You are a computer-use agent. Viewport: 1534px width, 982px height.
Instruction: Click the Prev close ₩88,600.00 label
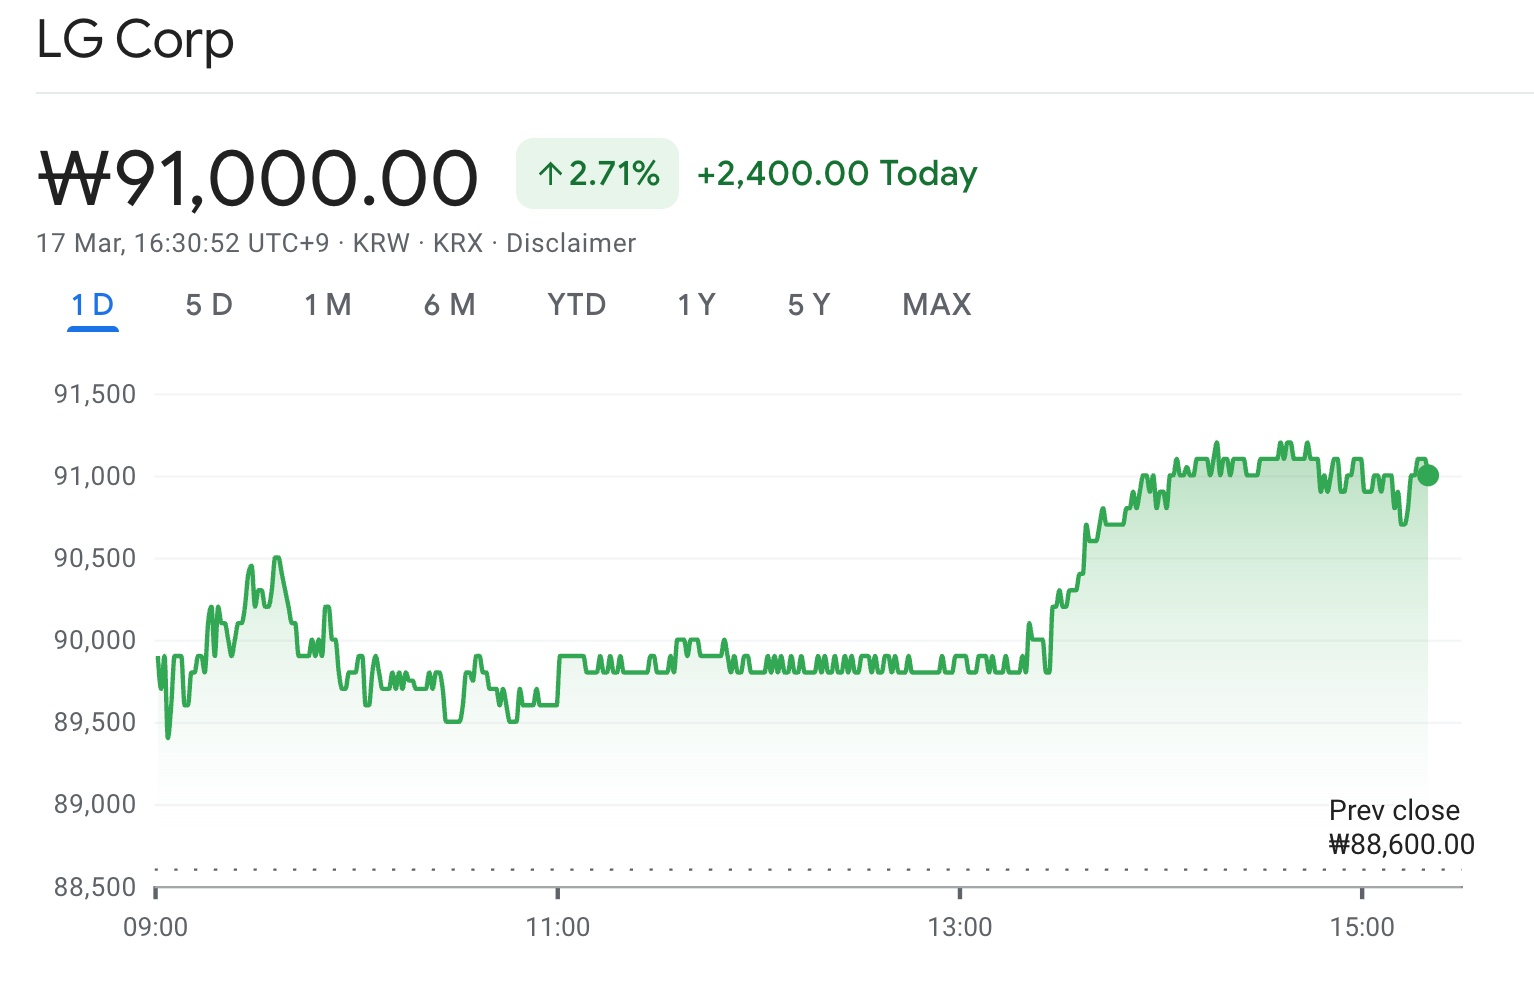click(x=1400, y=827)
